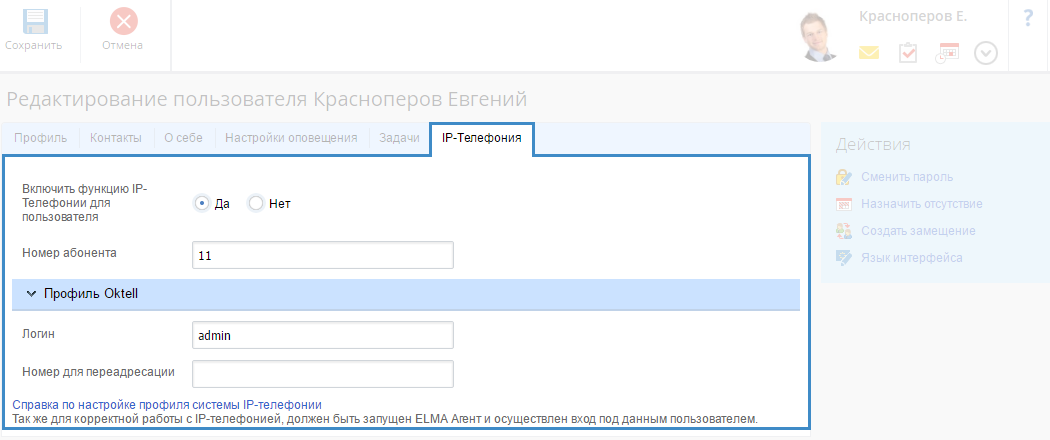Click the Красноперов Е. user name
Viewport: 1050px width, 440px height.
913,17
